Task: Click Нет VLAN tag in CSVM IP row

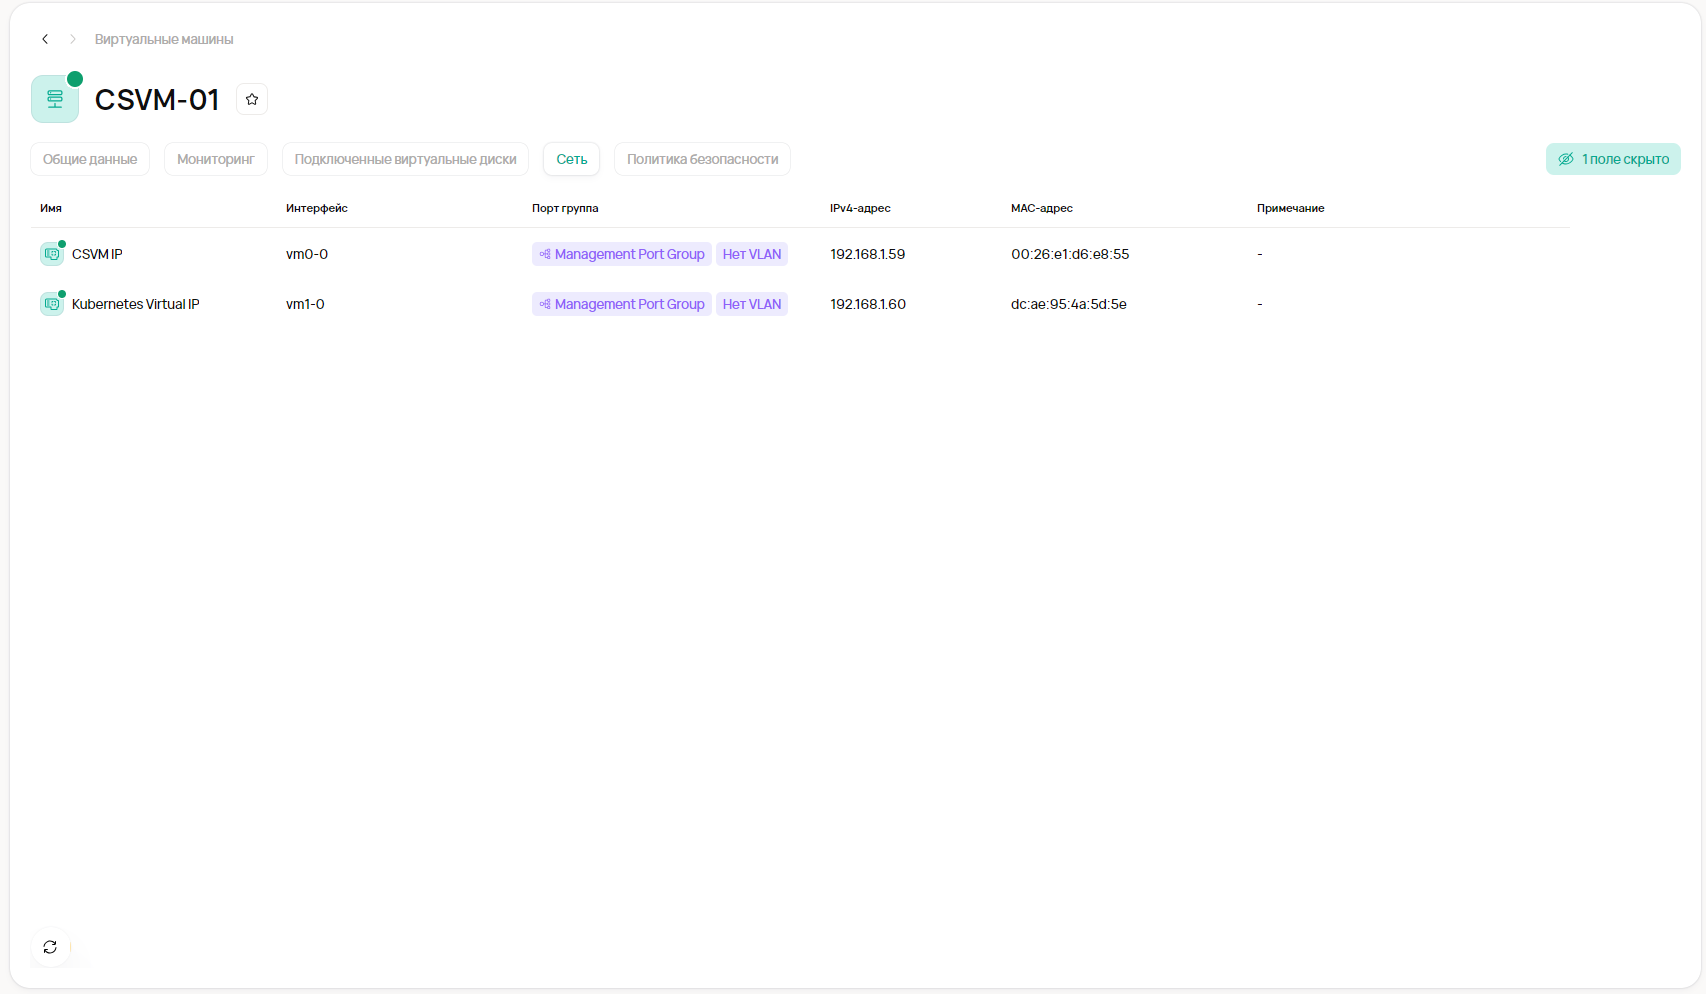Action: [x=751, y=254]
